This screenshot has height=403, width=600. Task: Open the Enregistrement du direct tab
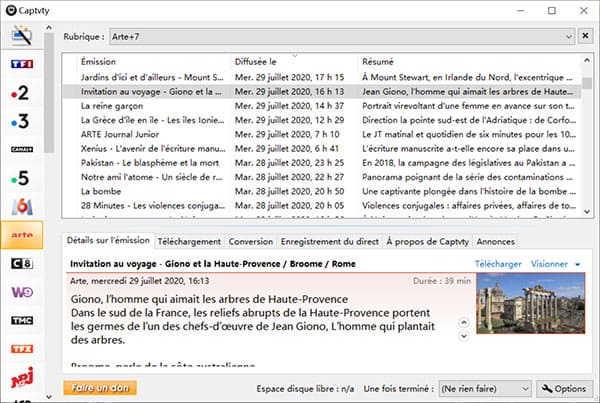click(329, 242)
